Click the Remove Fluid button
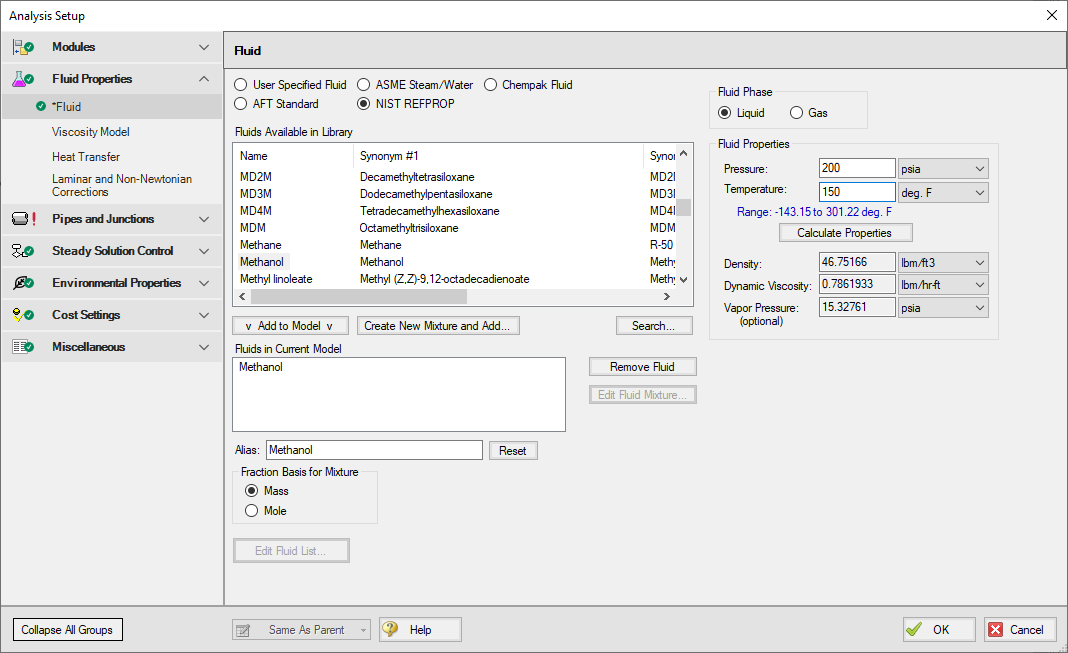The image size is (1068, 653). tap(642, 367)
